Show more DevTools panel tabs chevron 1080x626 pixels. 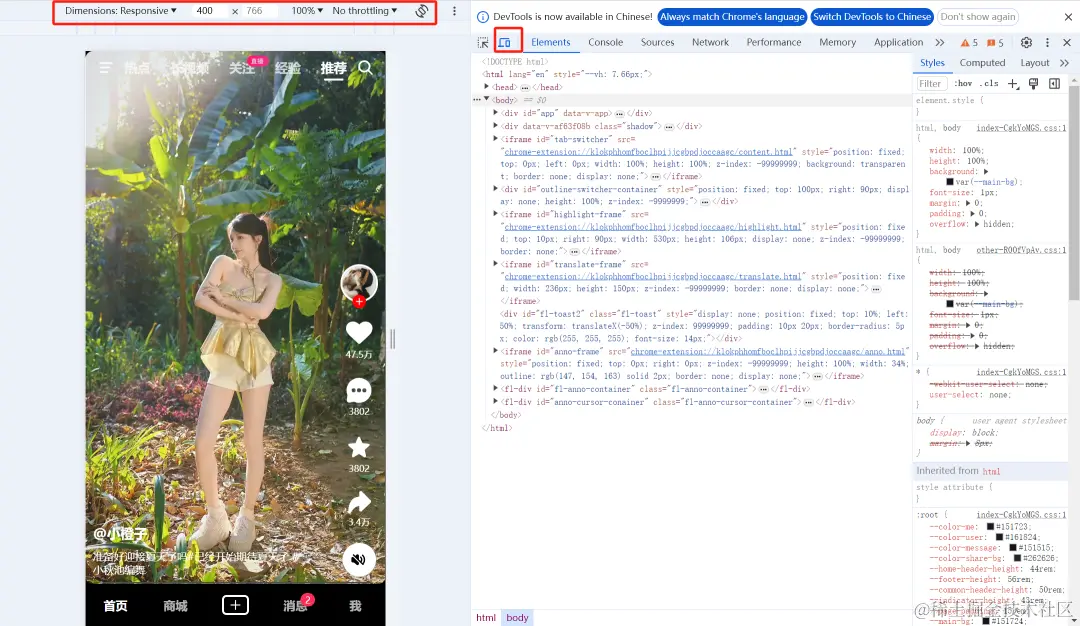tap(939, 43)
